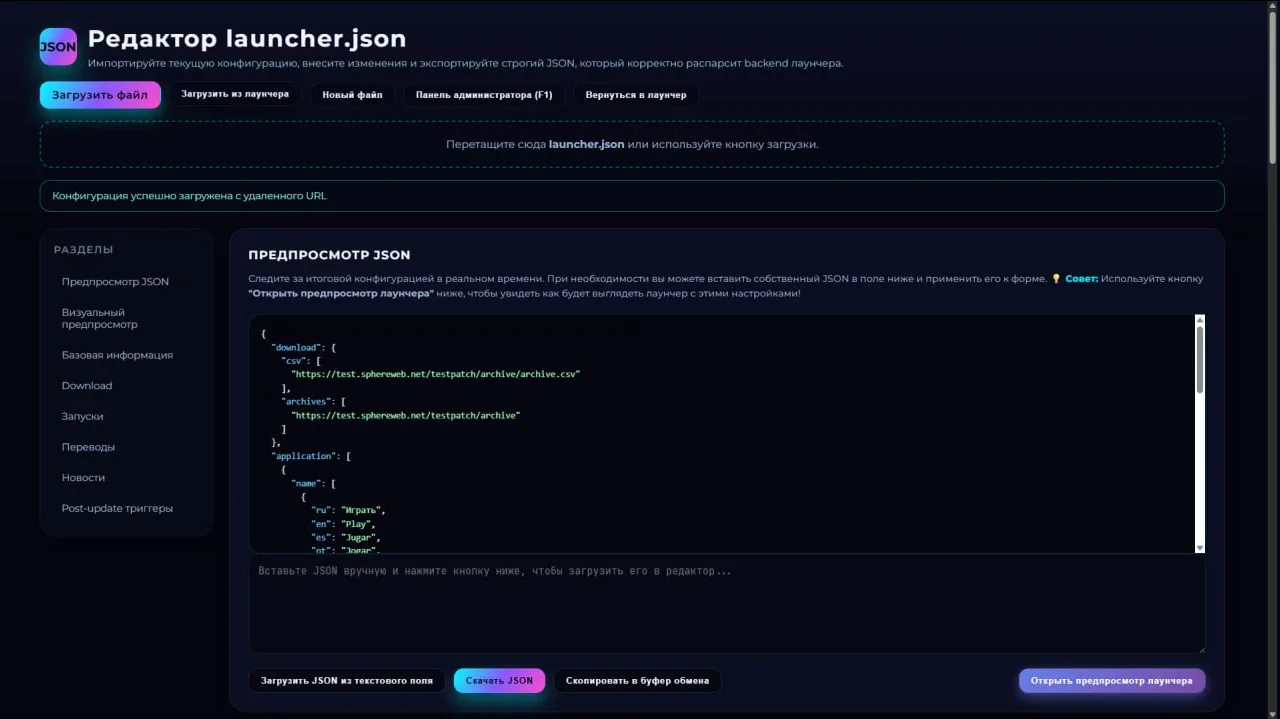1280x719 pixels.
Task: Navigate to Запуски section
Action: coord(82,417)
